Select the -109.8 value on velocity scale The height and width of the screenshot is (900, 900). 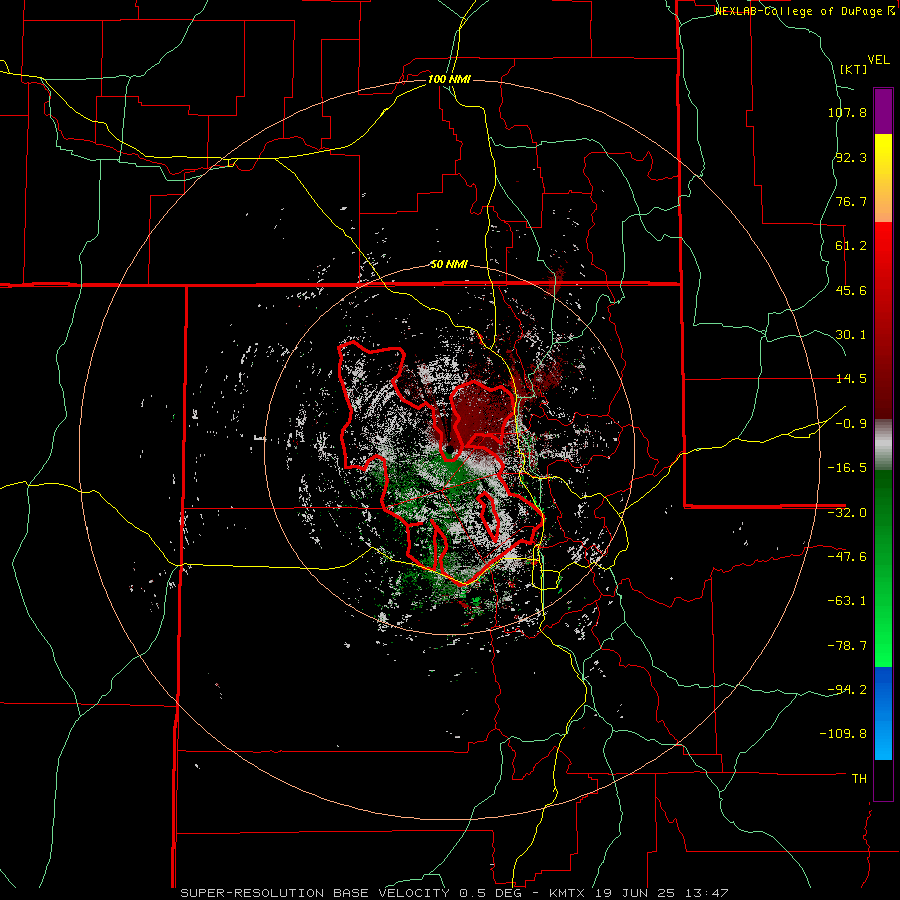844,734
